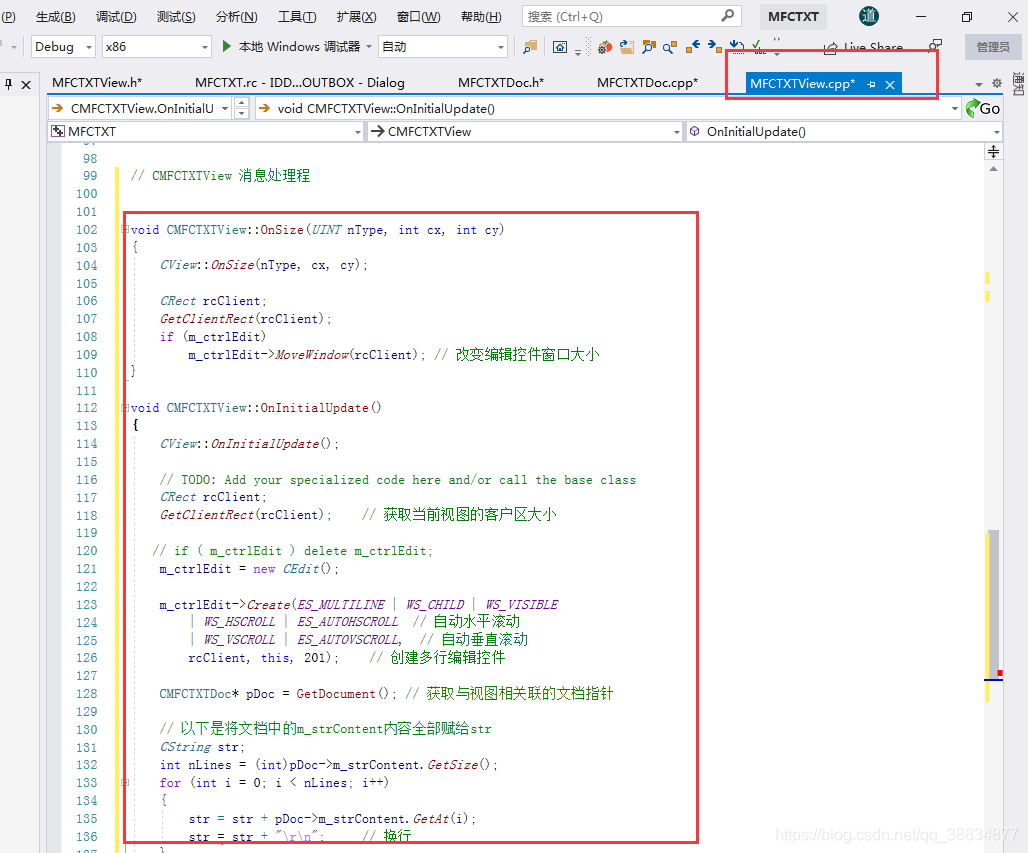Open the void CMFCTXTView::OnInitialUpdate() dropdown
The image size is (1028, 853).
coord(609,108)
